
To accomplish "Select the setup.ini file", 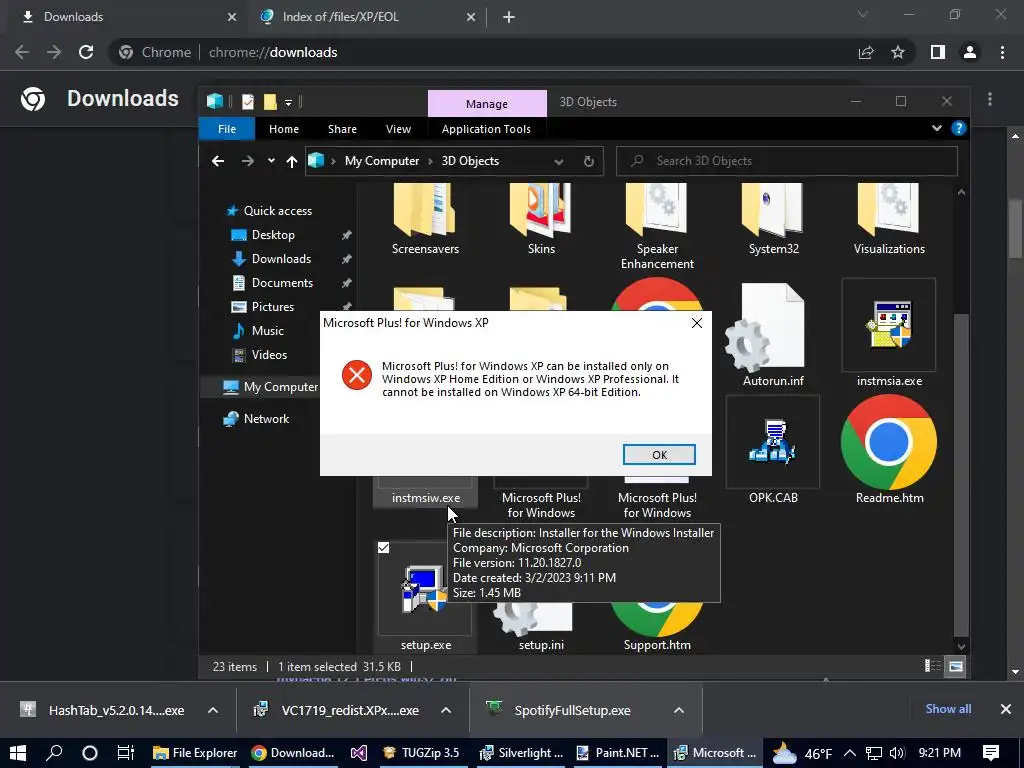I will tap(541, 627).
